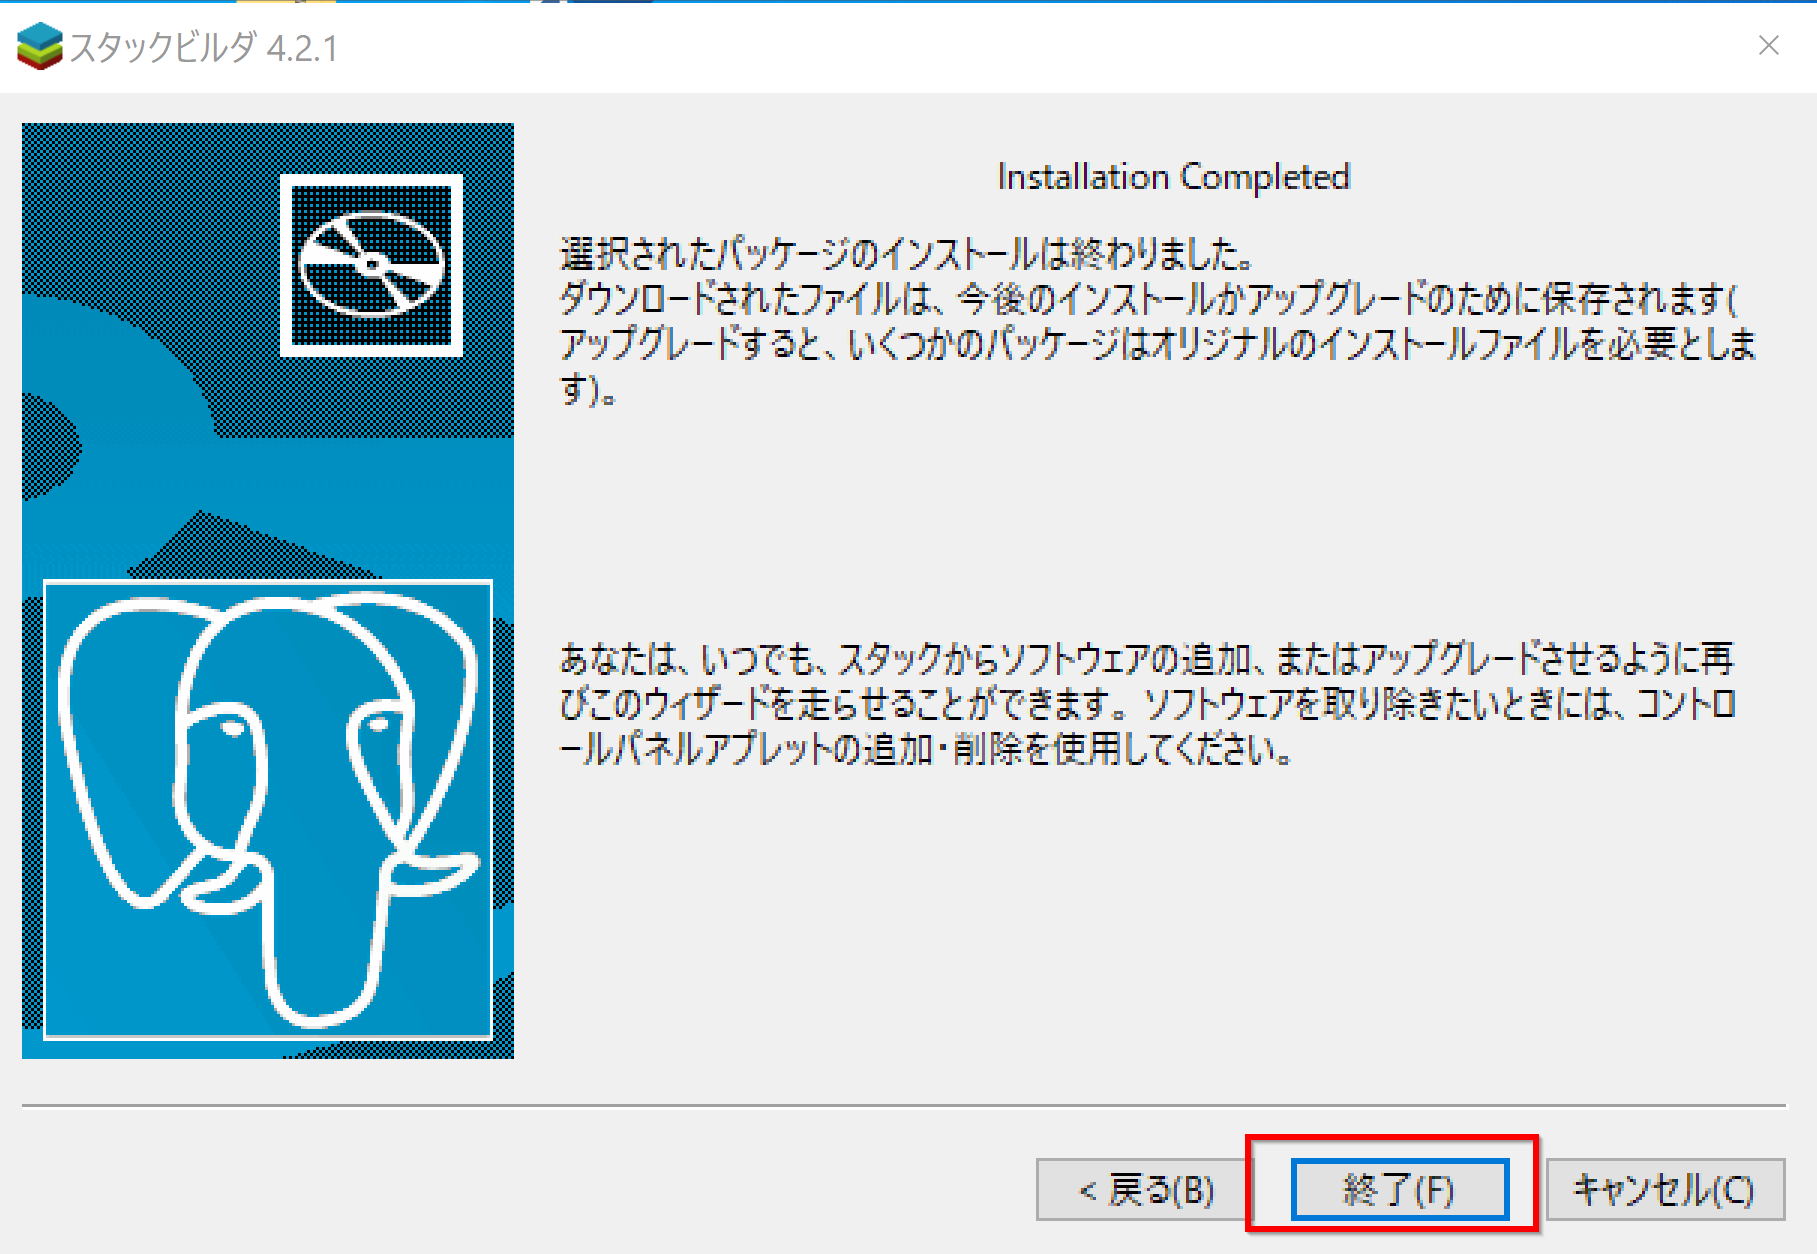Cancel the wizard with キャンセル(C)
Viewport: 1817px width, 1254px height.
click(x=1665, y=1189)
